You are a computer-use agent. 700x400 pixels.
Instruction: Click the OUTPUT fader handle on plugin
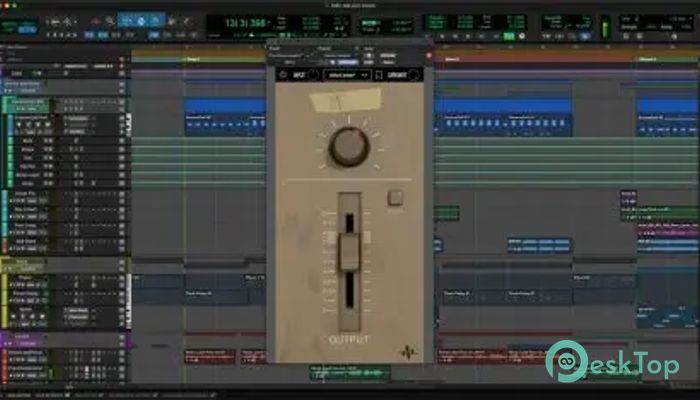point(349,250)
